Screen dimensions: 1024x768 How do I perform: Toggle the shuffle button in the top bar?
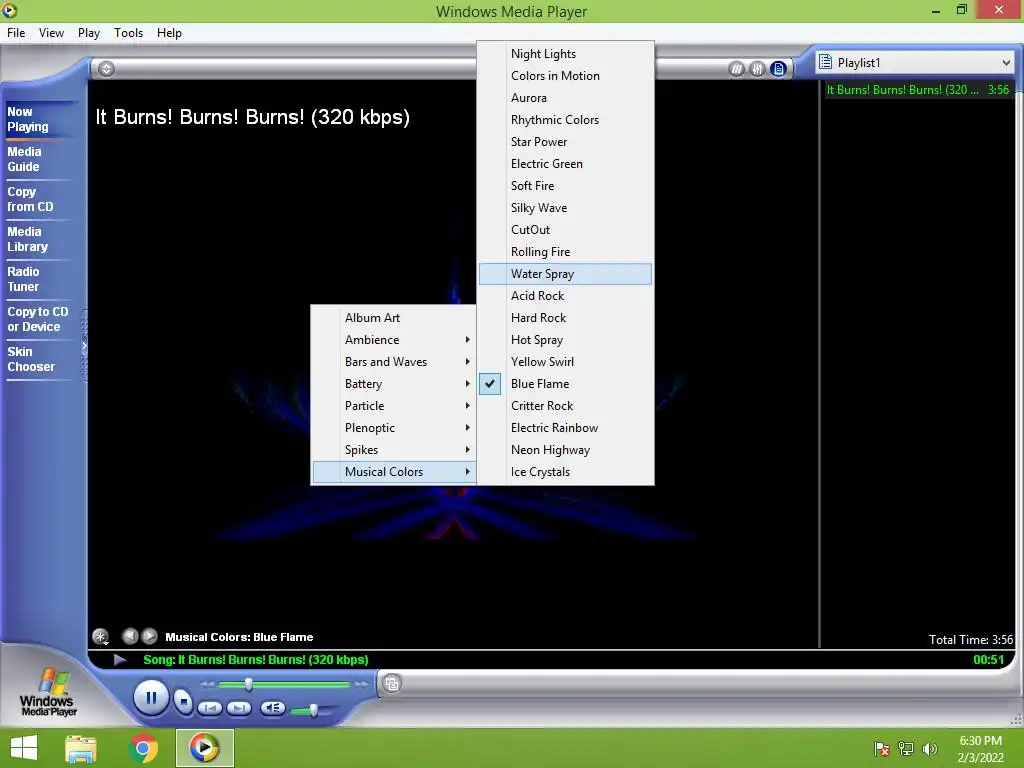coord(737,69)
